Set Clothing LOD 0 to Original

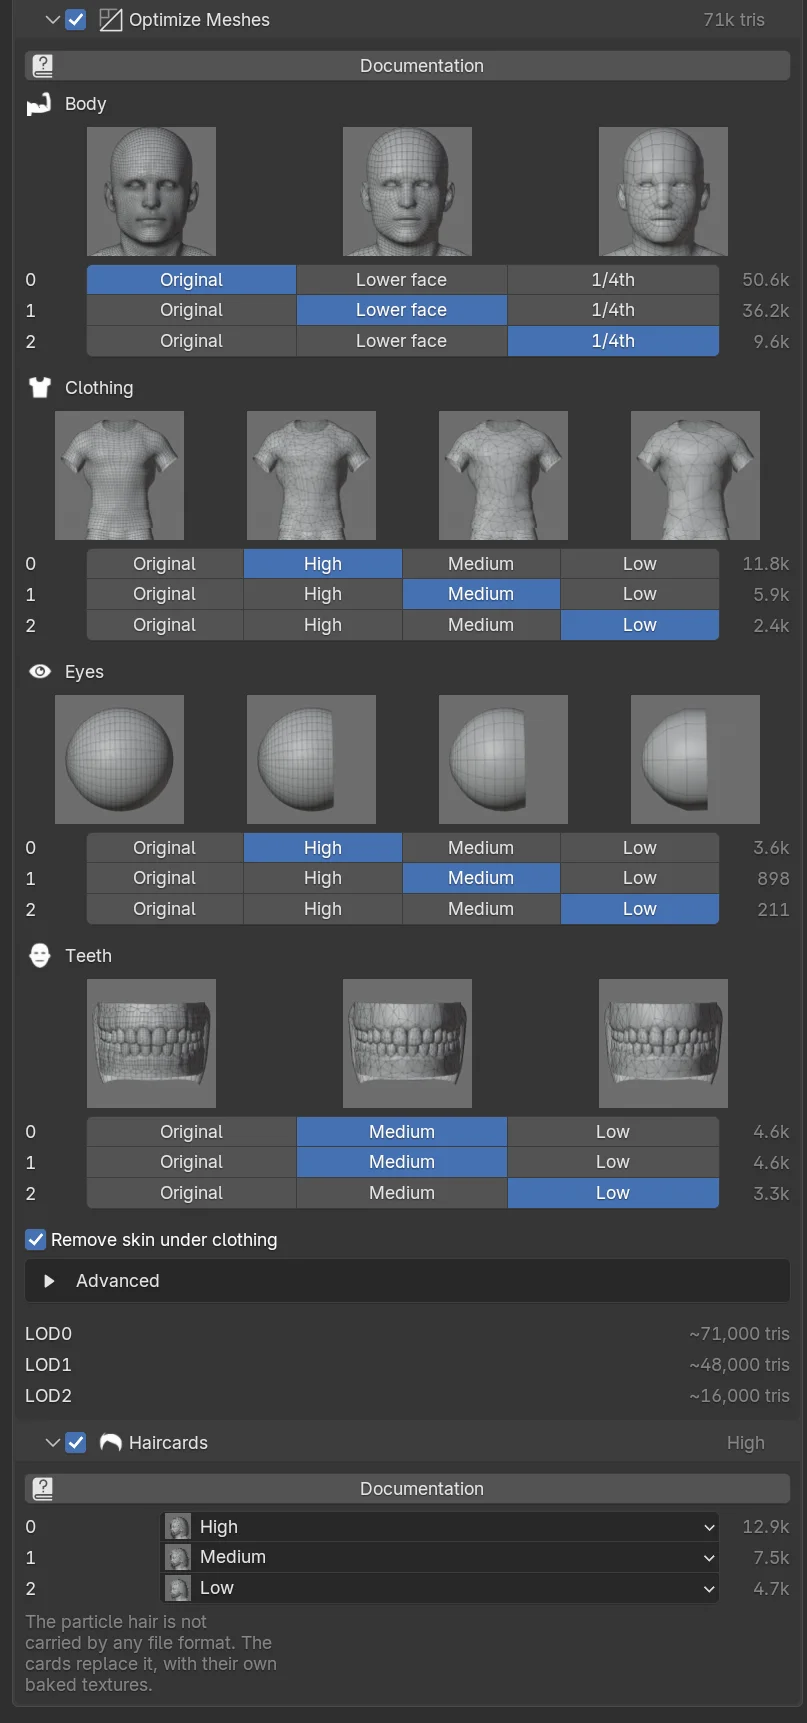click(165, 564)
